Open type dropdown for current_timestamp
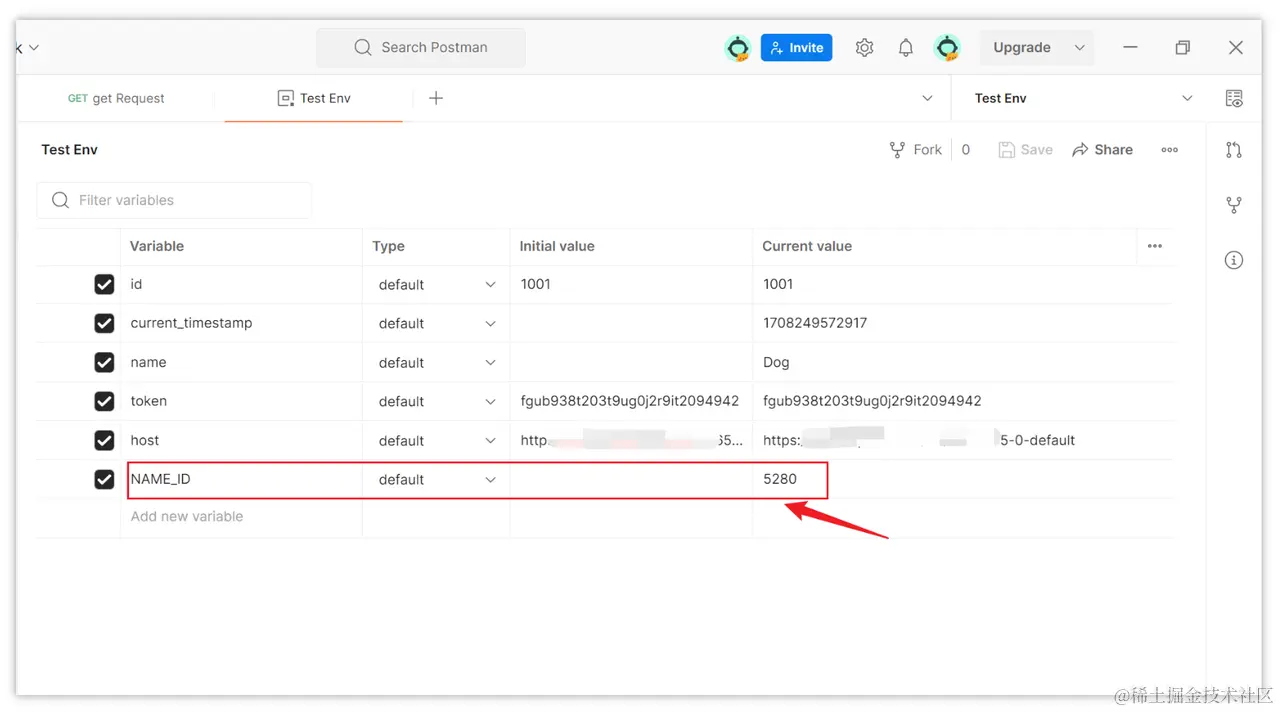 (x=436, y=324)
